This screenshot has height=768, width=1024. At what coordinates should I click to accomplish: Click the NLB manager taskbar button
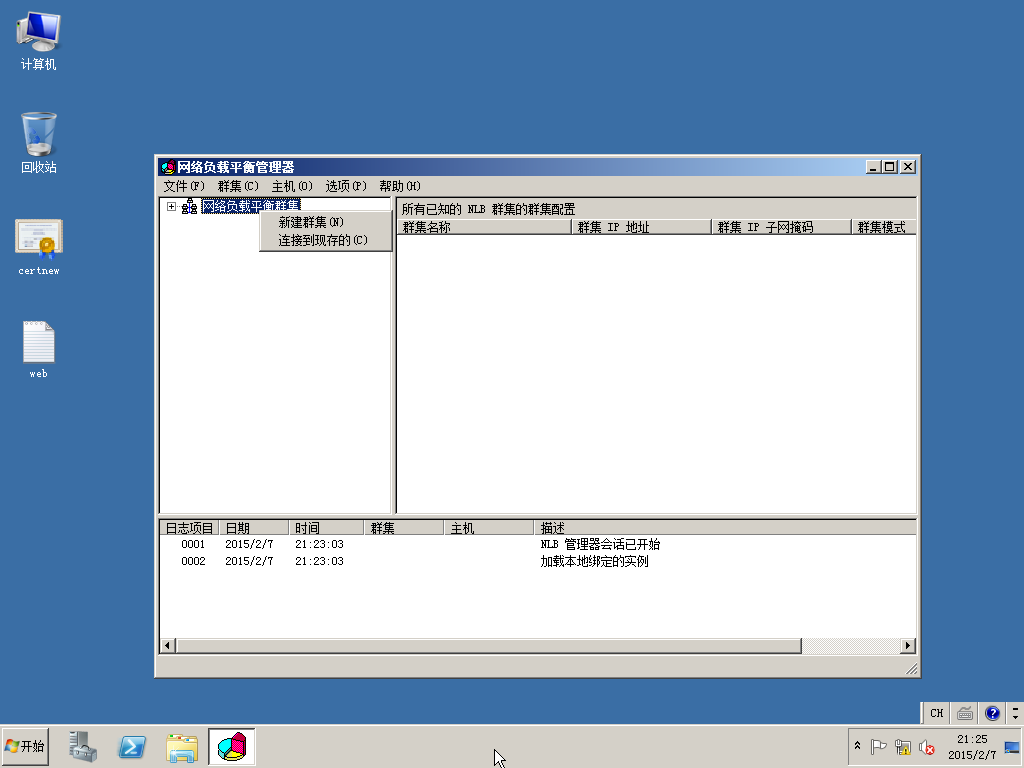[232, 746]
